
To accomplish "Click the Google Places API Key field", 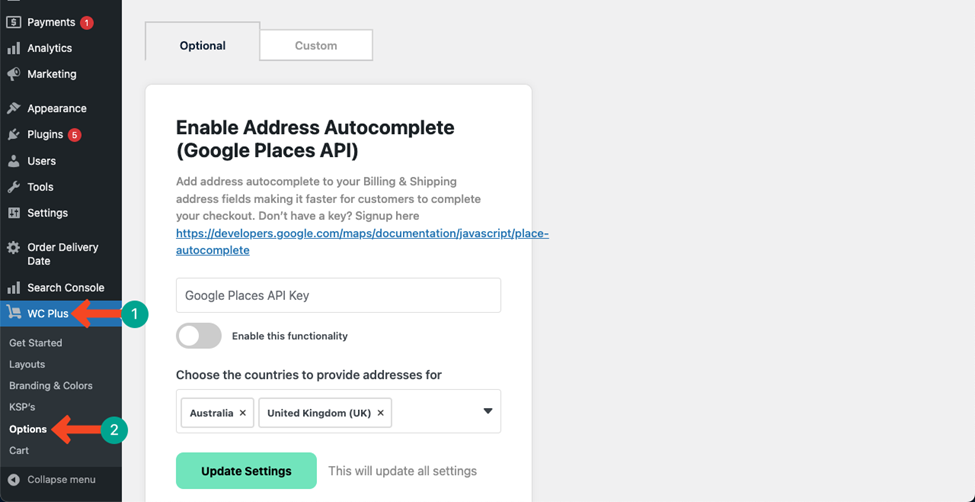I will coord(338,295).
